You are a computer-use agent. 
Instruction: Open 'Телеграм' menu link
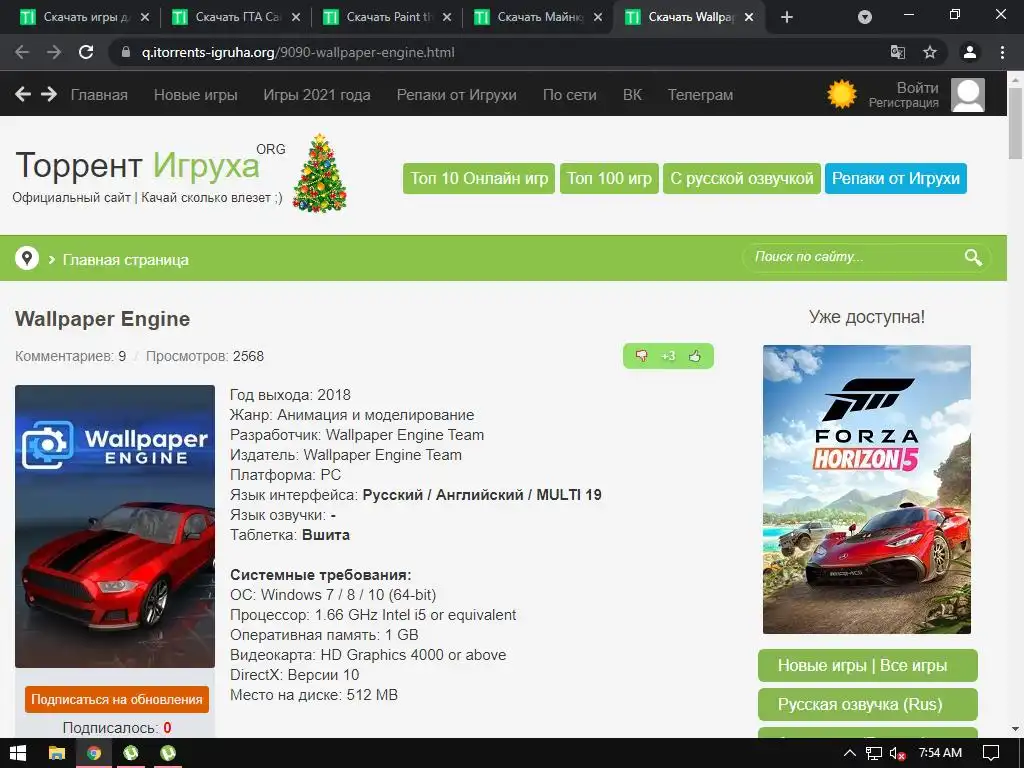700,95
